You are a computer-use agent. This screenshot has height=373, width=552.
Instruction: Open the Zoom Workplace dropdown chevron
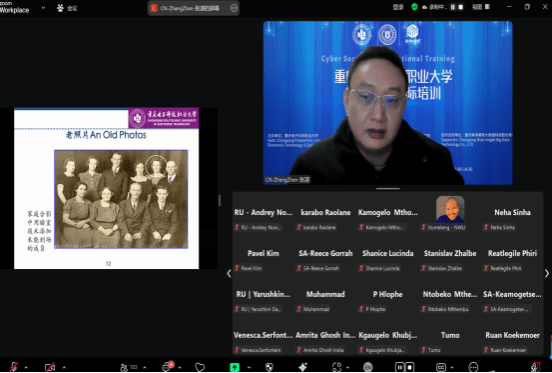point(43,7)
